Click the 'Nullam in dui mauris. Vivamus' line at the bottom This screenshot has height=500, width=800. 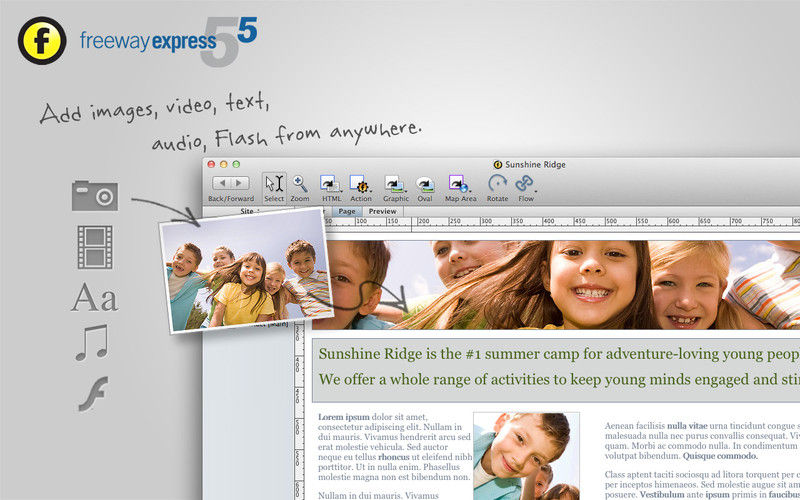point(378,495)
